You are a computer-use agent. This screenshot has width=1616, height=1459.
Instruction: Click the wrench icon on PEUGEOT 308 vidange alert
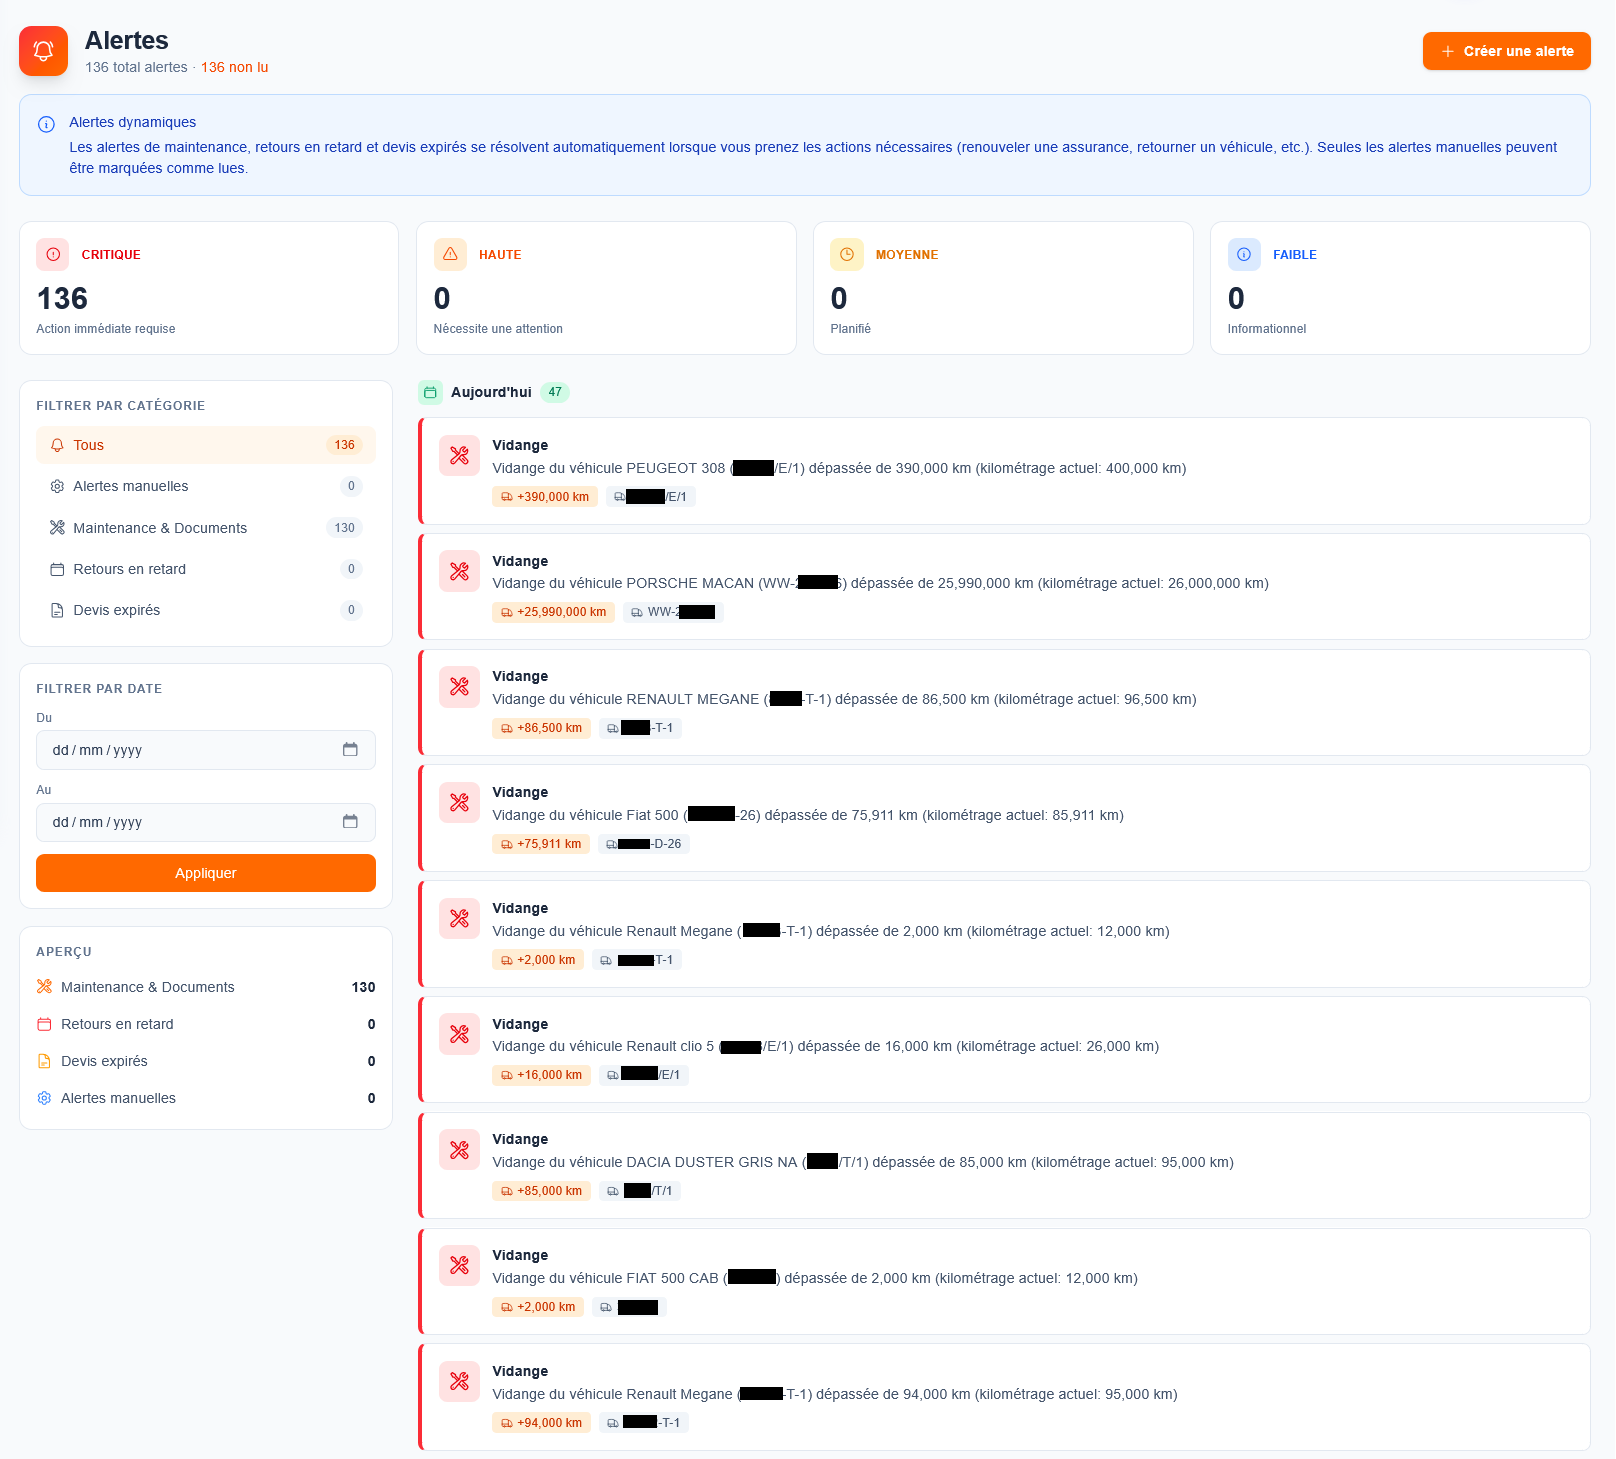click(459, 455)
